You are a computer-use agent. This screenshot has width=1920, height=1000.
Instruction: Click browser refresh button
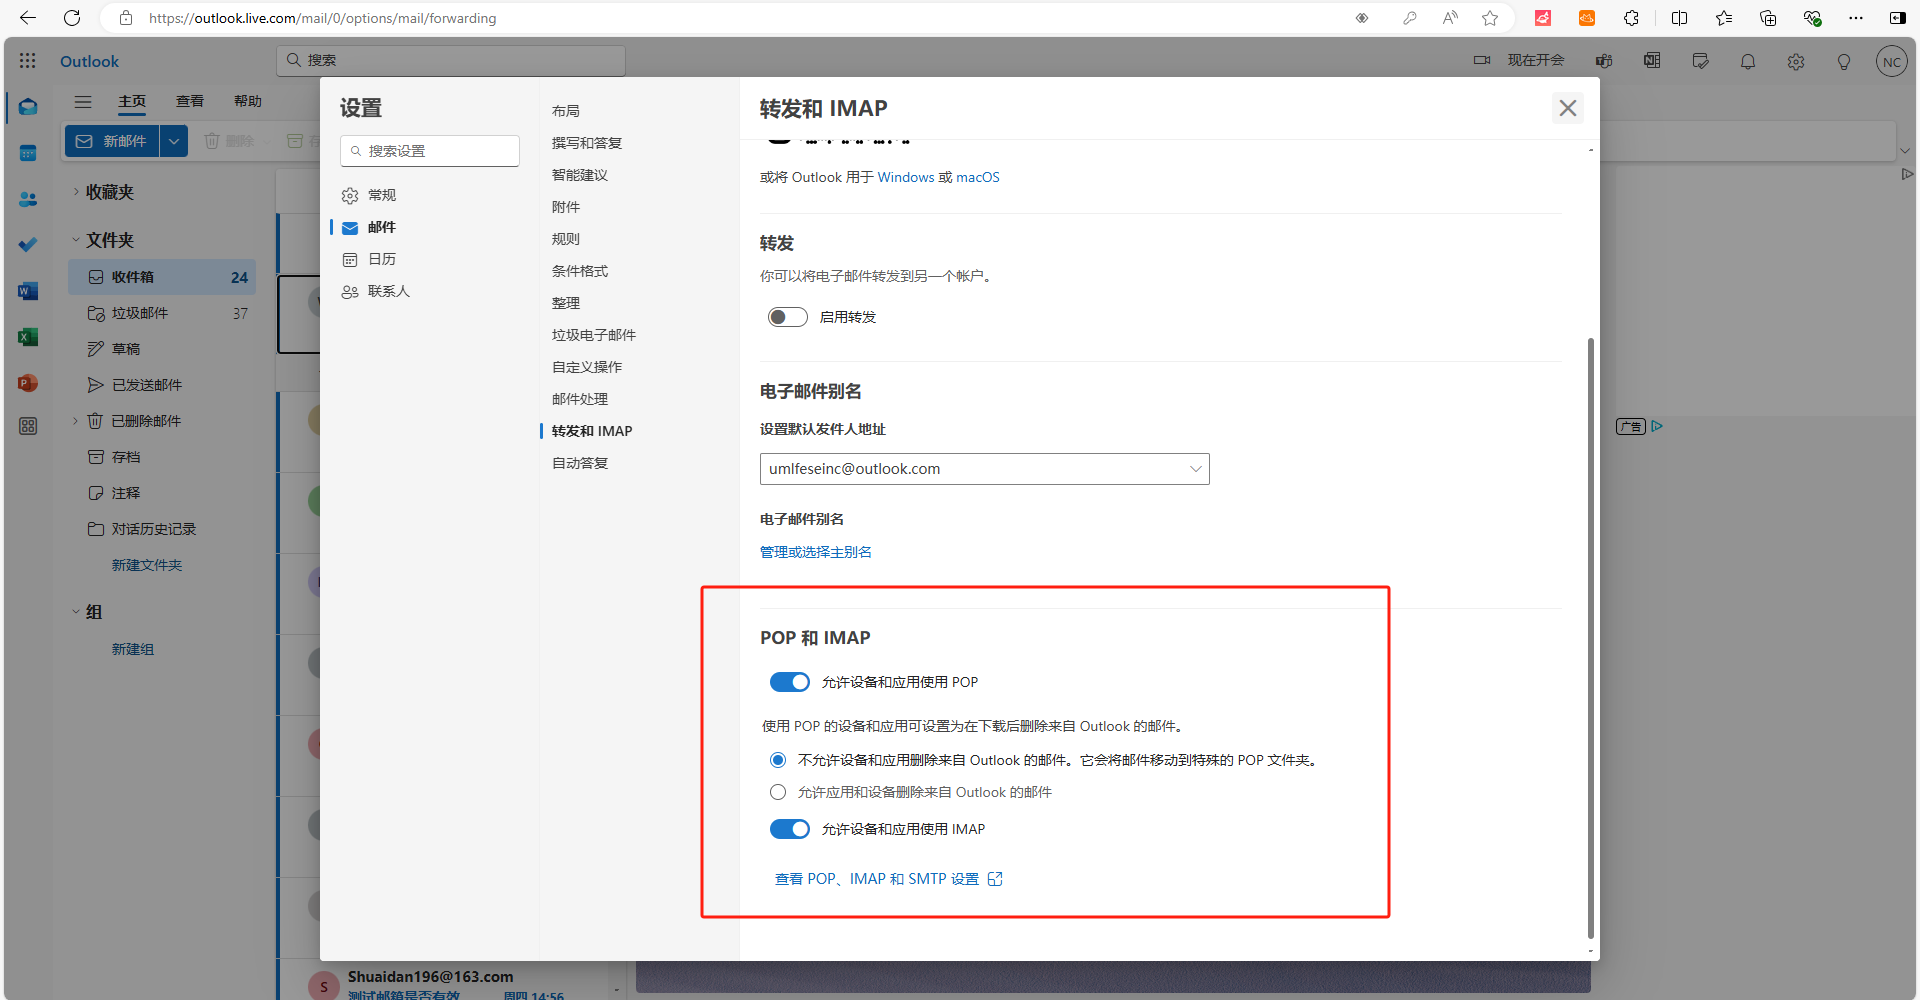tap(72, 18)
